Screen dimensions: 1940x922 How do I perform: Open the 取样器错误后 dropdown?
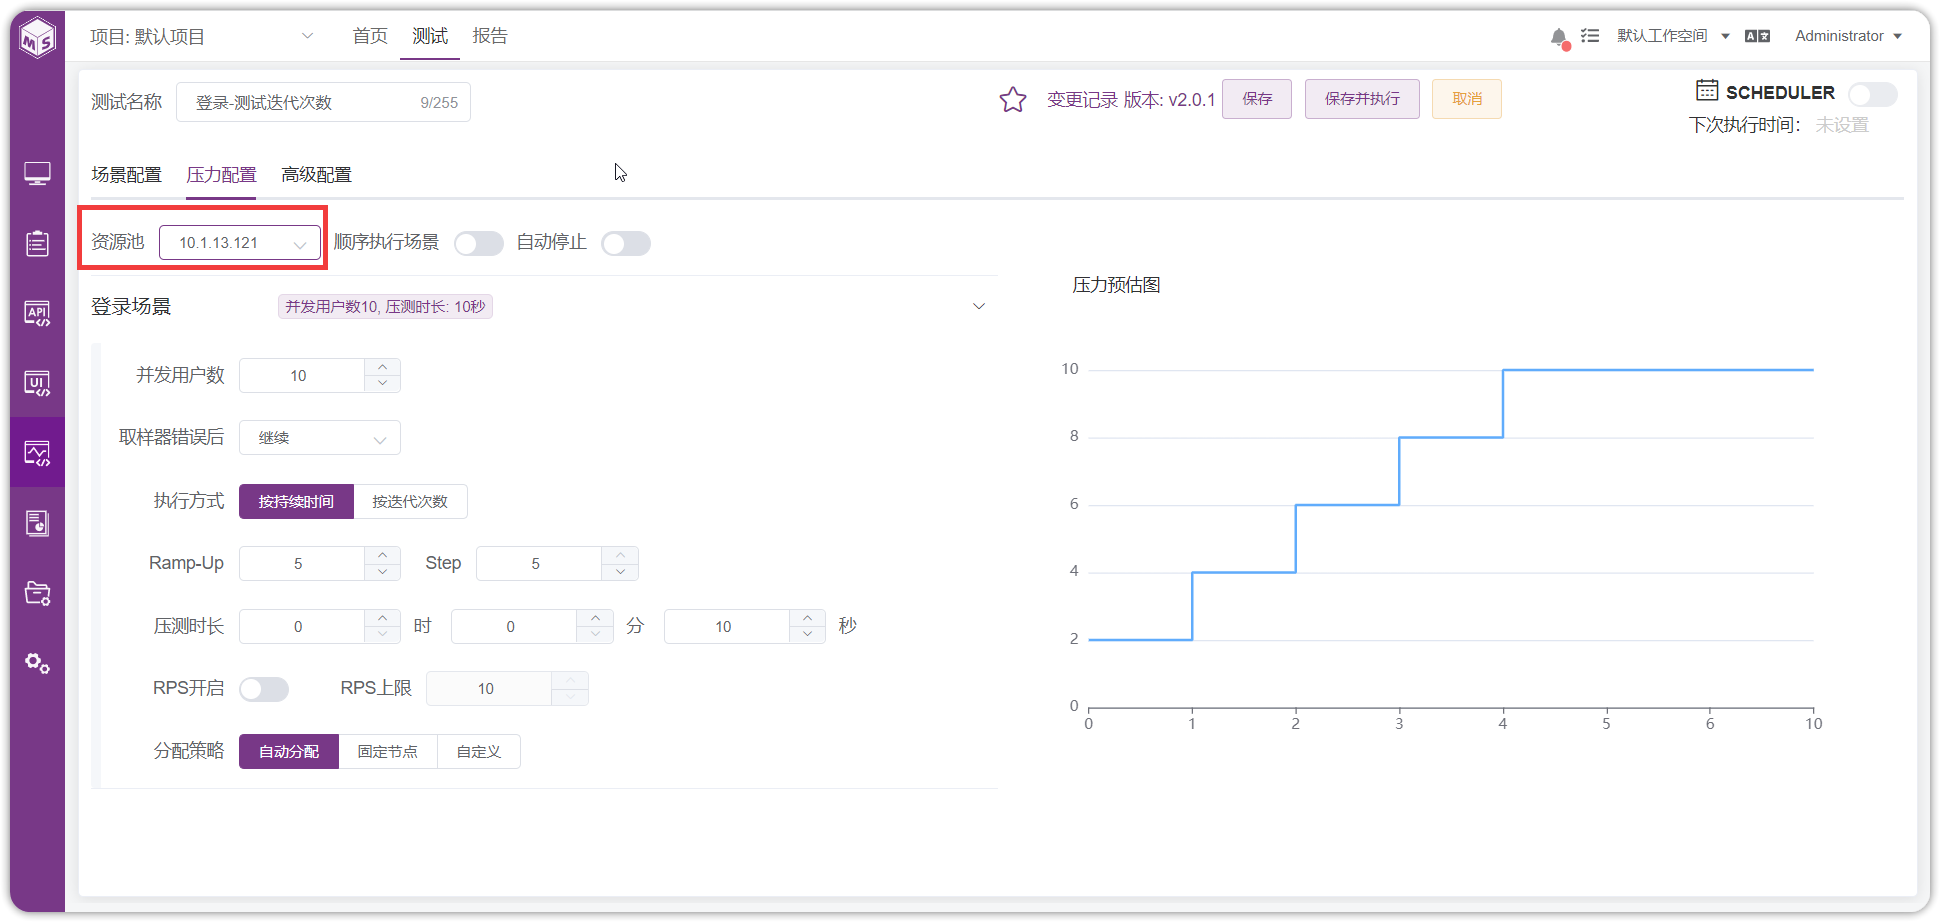tap(320, 438)
